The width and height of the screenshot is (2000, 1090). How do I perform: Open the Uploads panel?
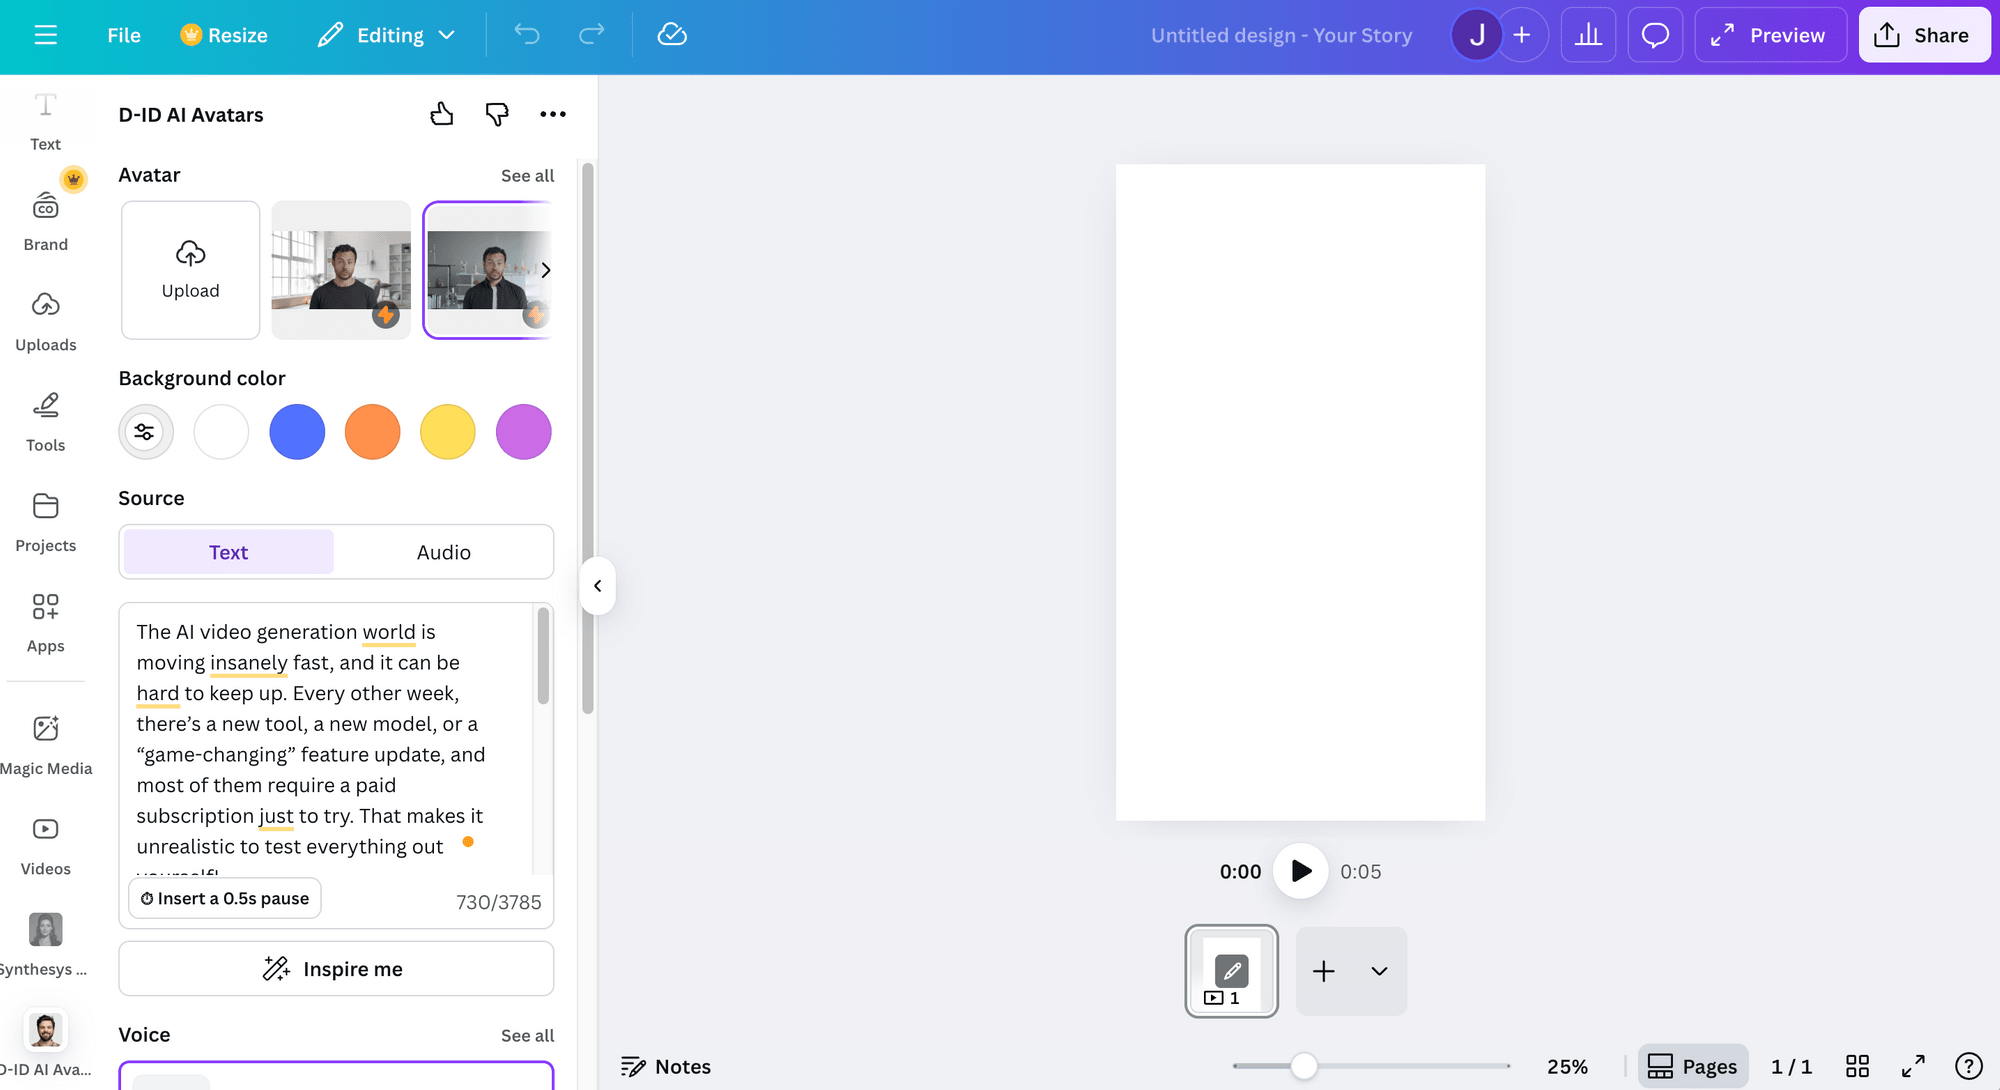point(45,318)
